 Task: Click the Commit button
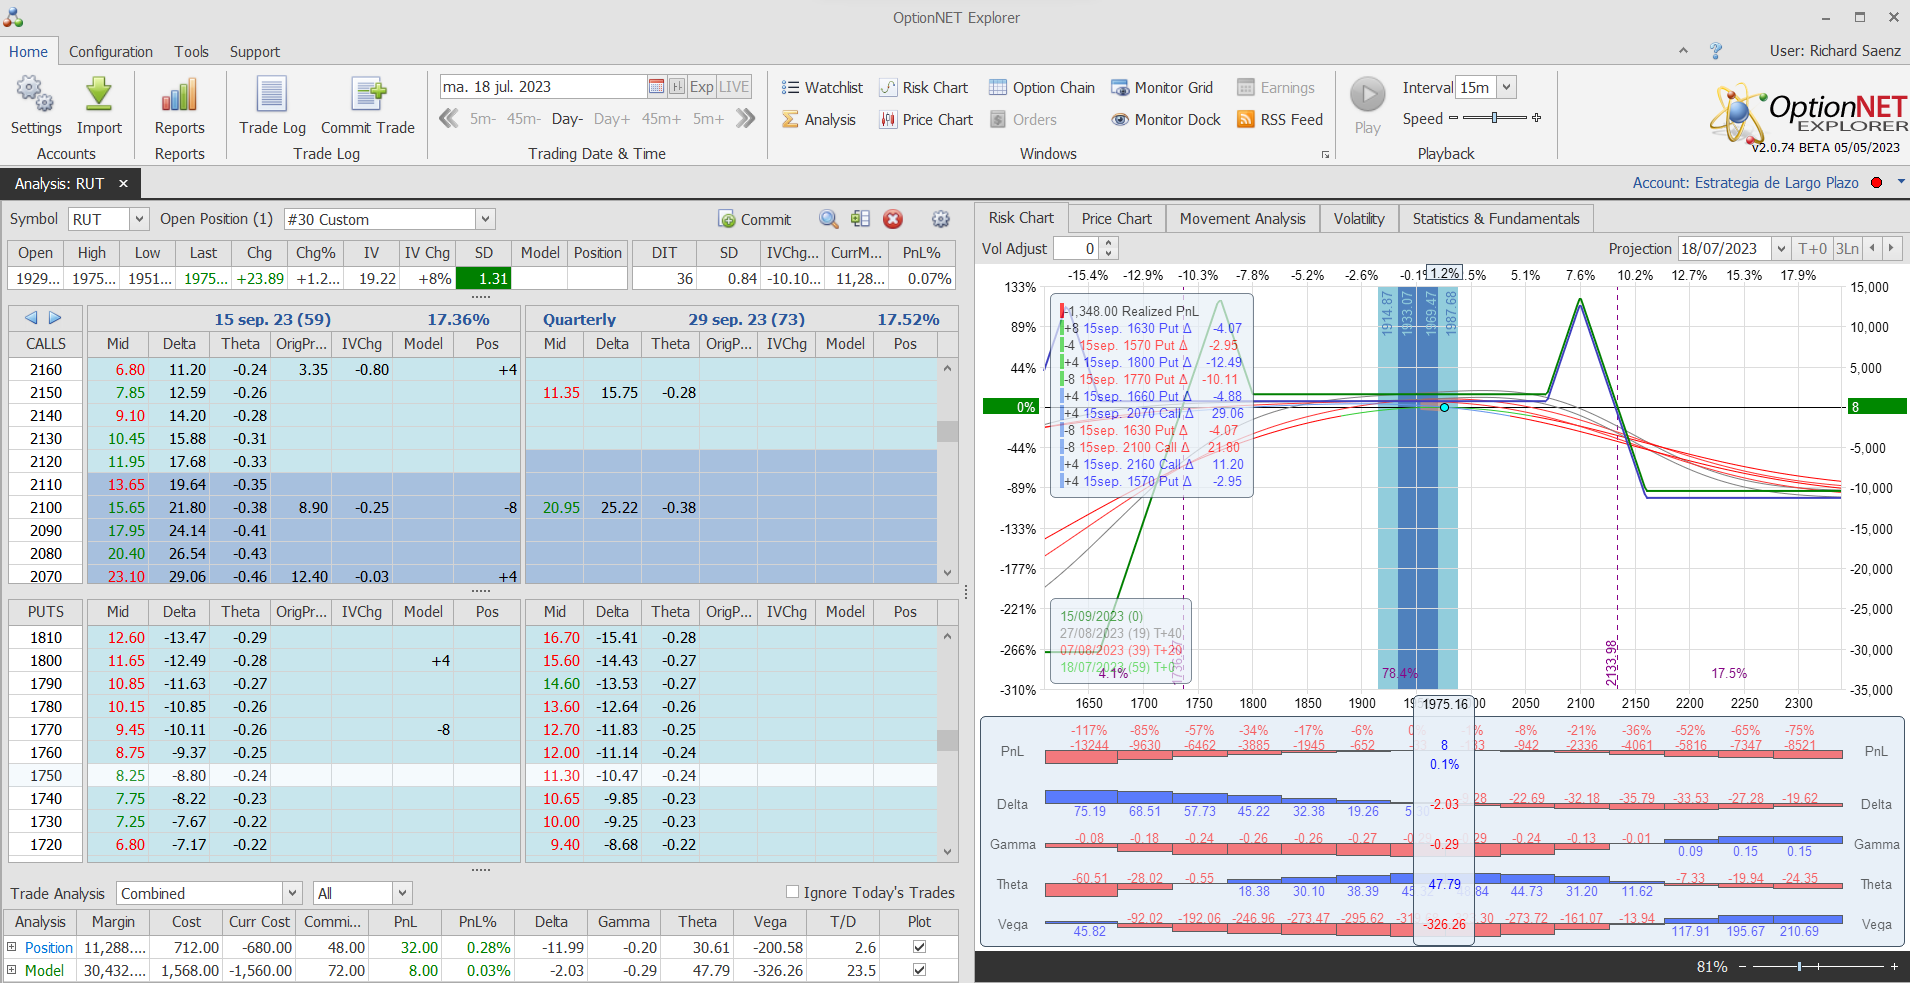pyautogui.click(x=755, y=219)
